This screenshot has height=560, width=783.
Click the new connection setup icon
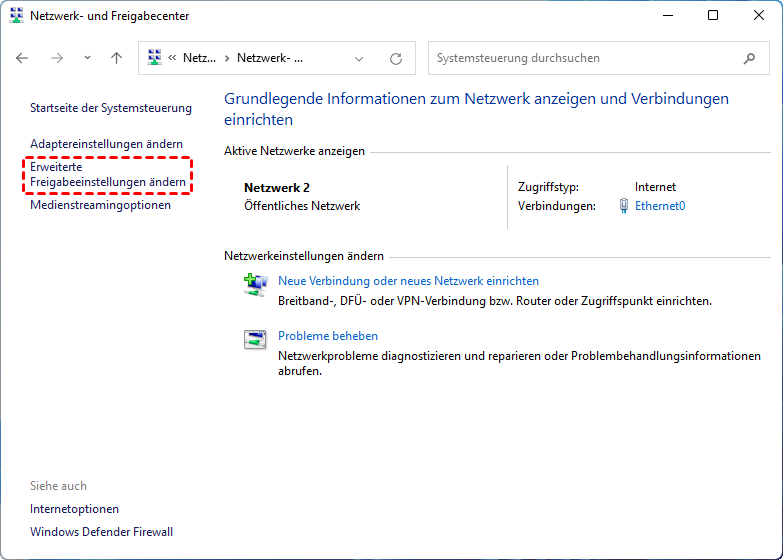point(255,286)
